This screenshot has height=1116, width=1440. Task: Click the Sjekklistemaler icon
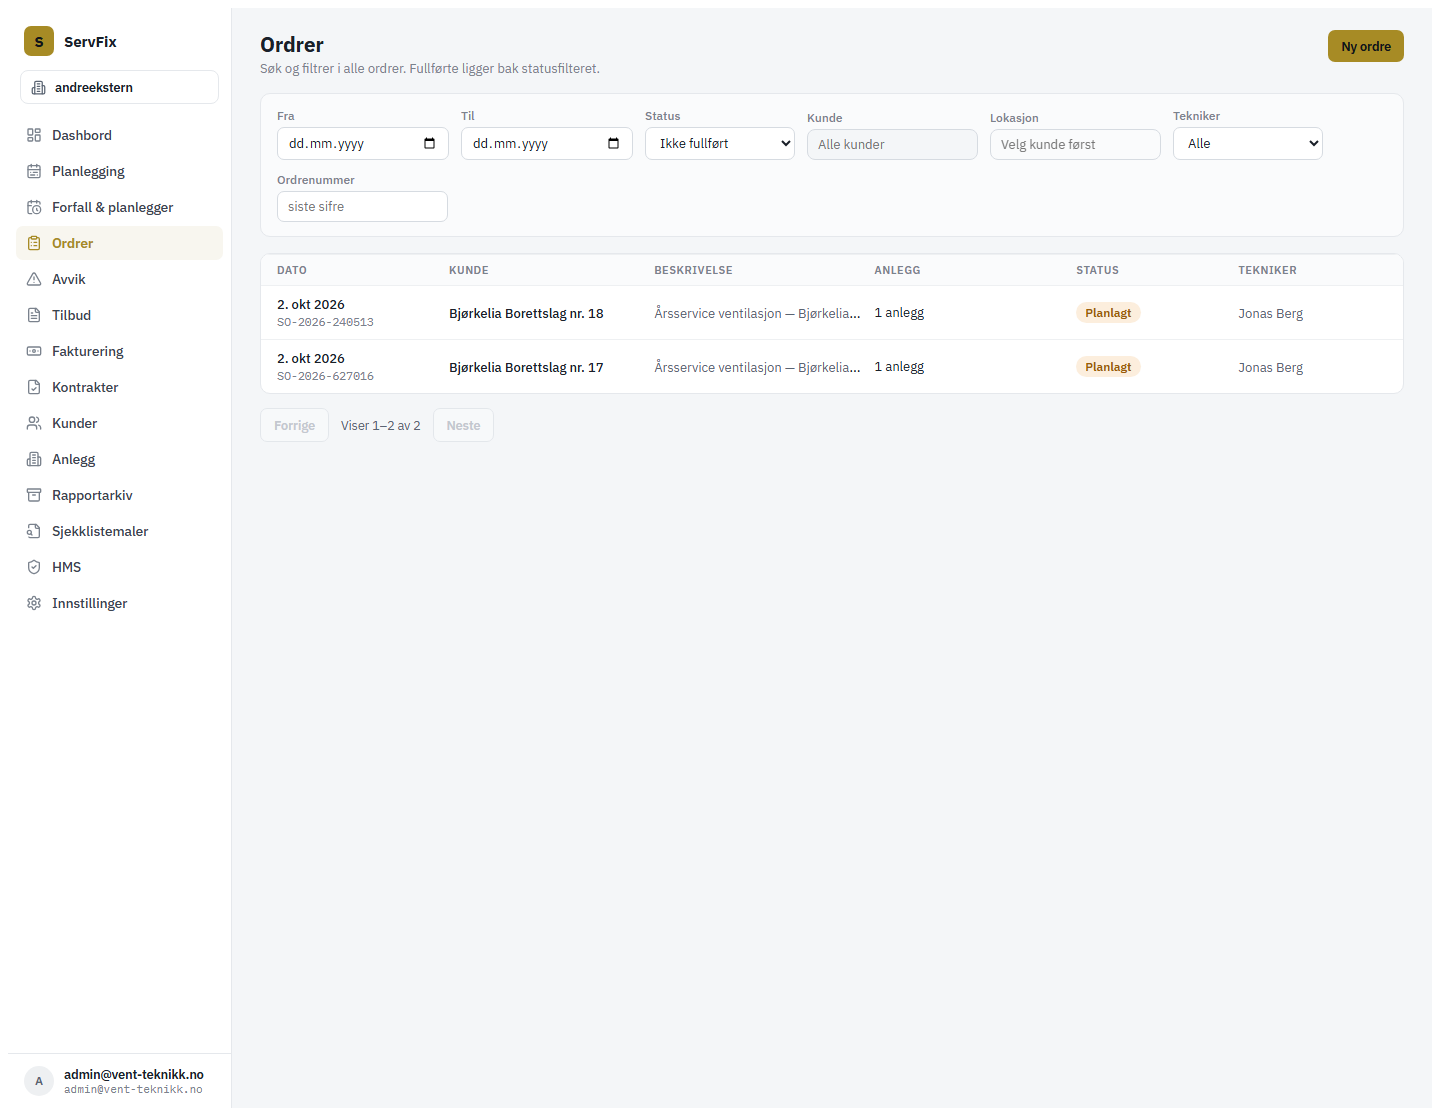34,531
